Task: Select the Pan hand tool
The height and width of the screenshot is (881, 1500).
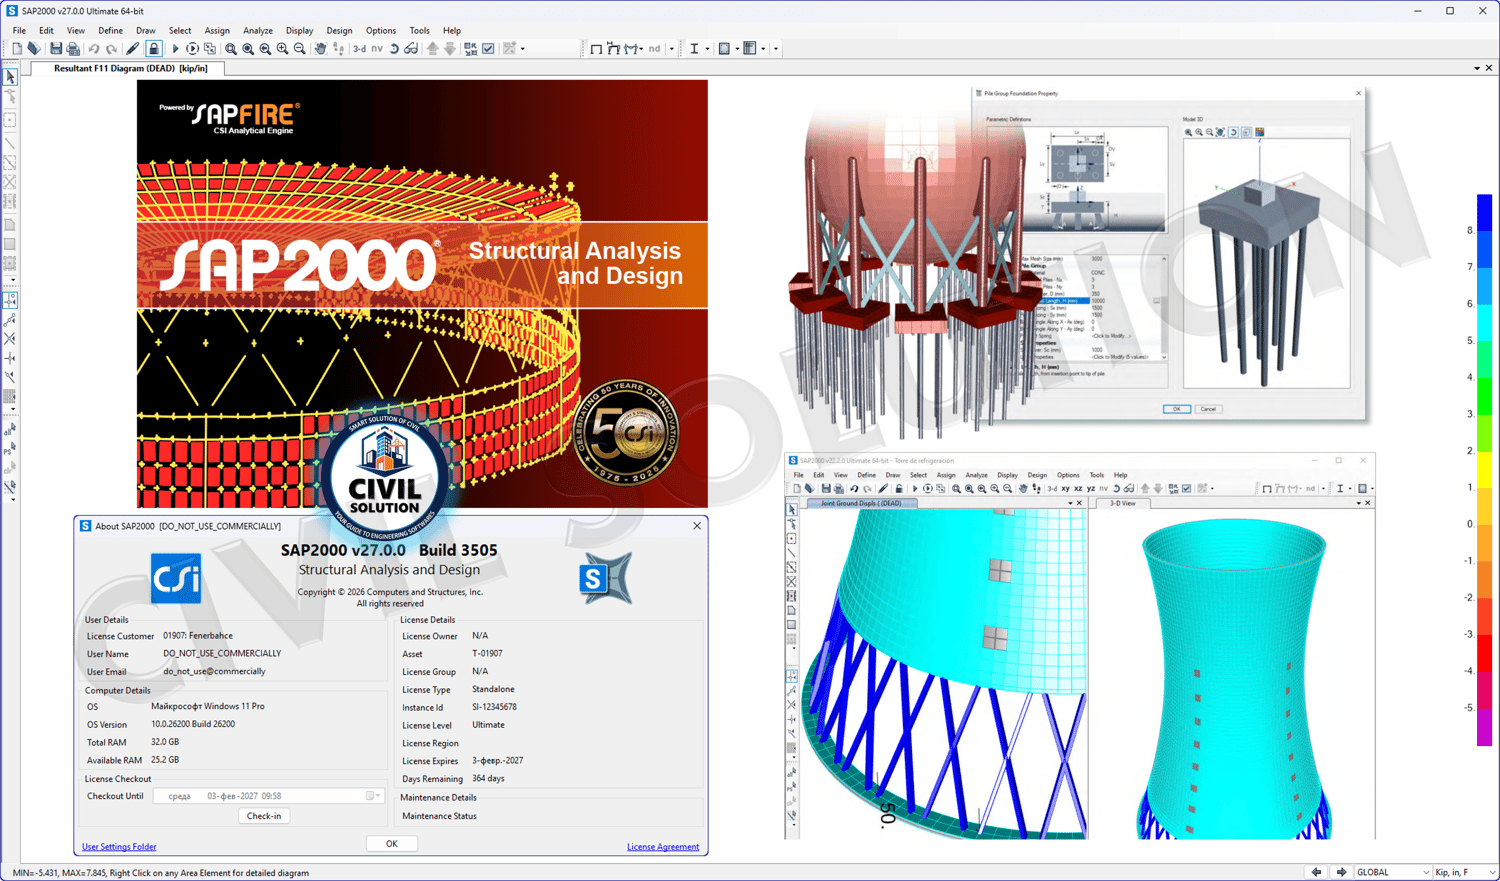Action: pos(320,49)
